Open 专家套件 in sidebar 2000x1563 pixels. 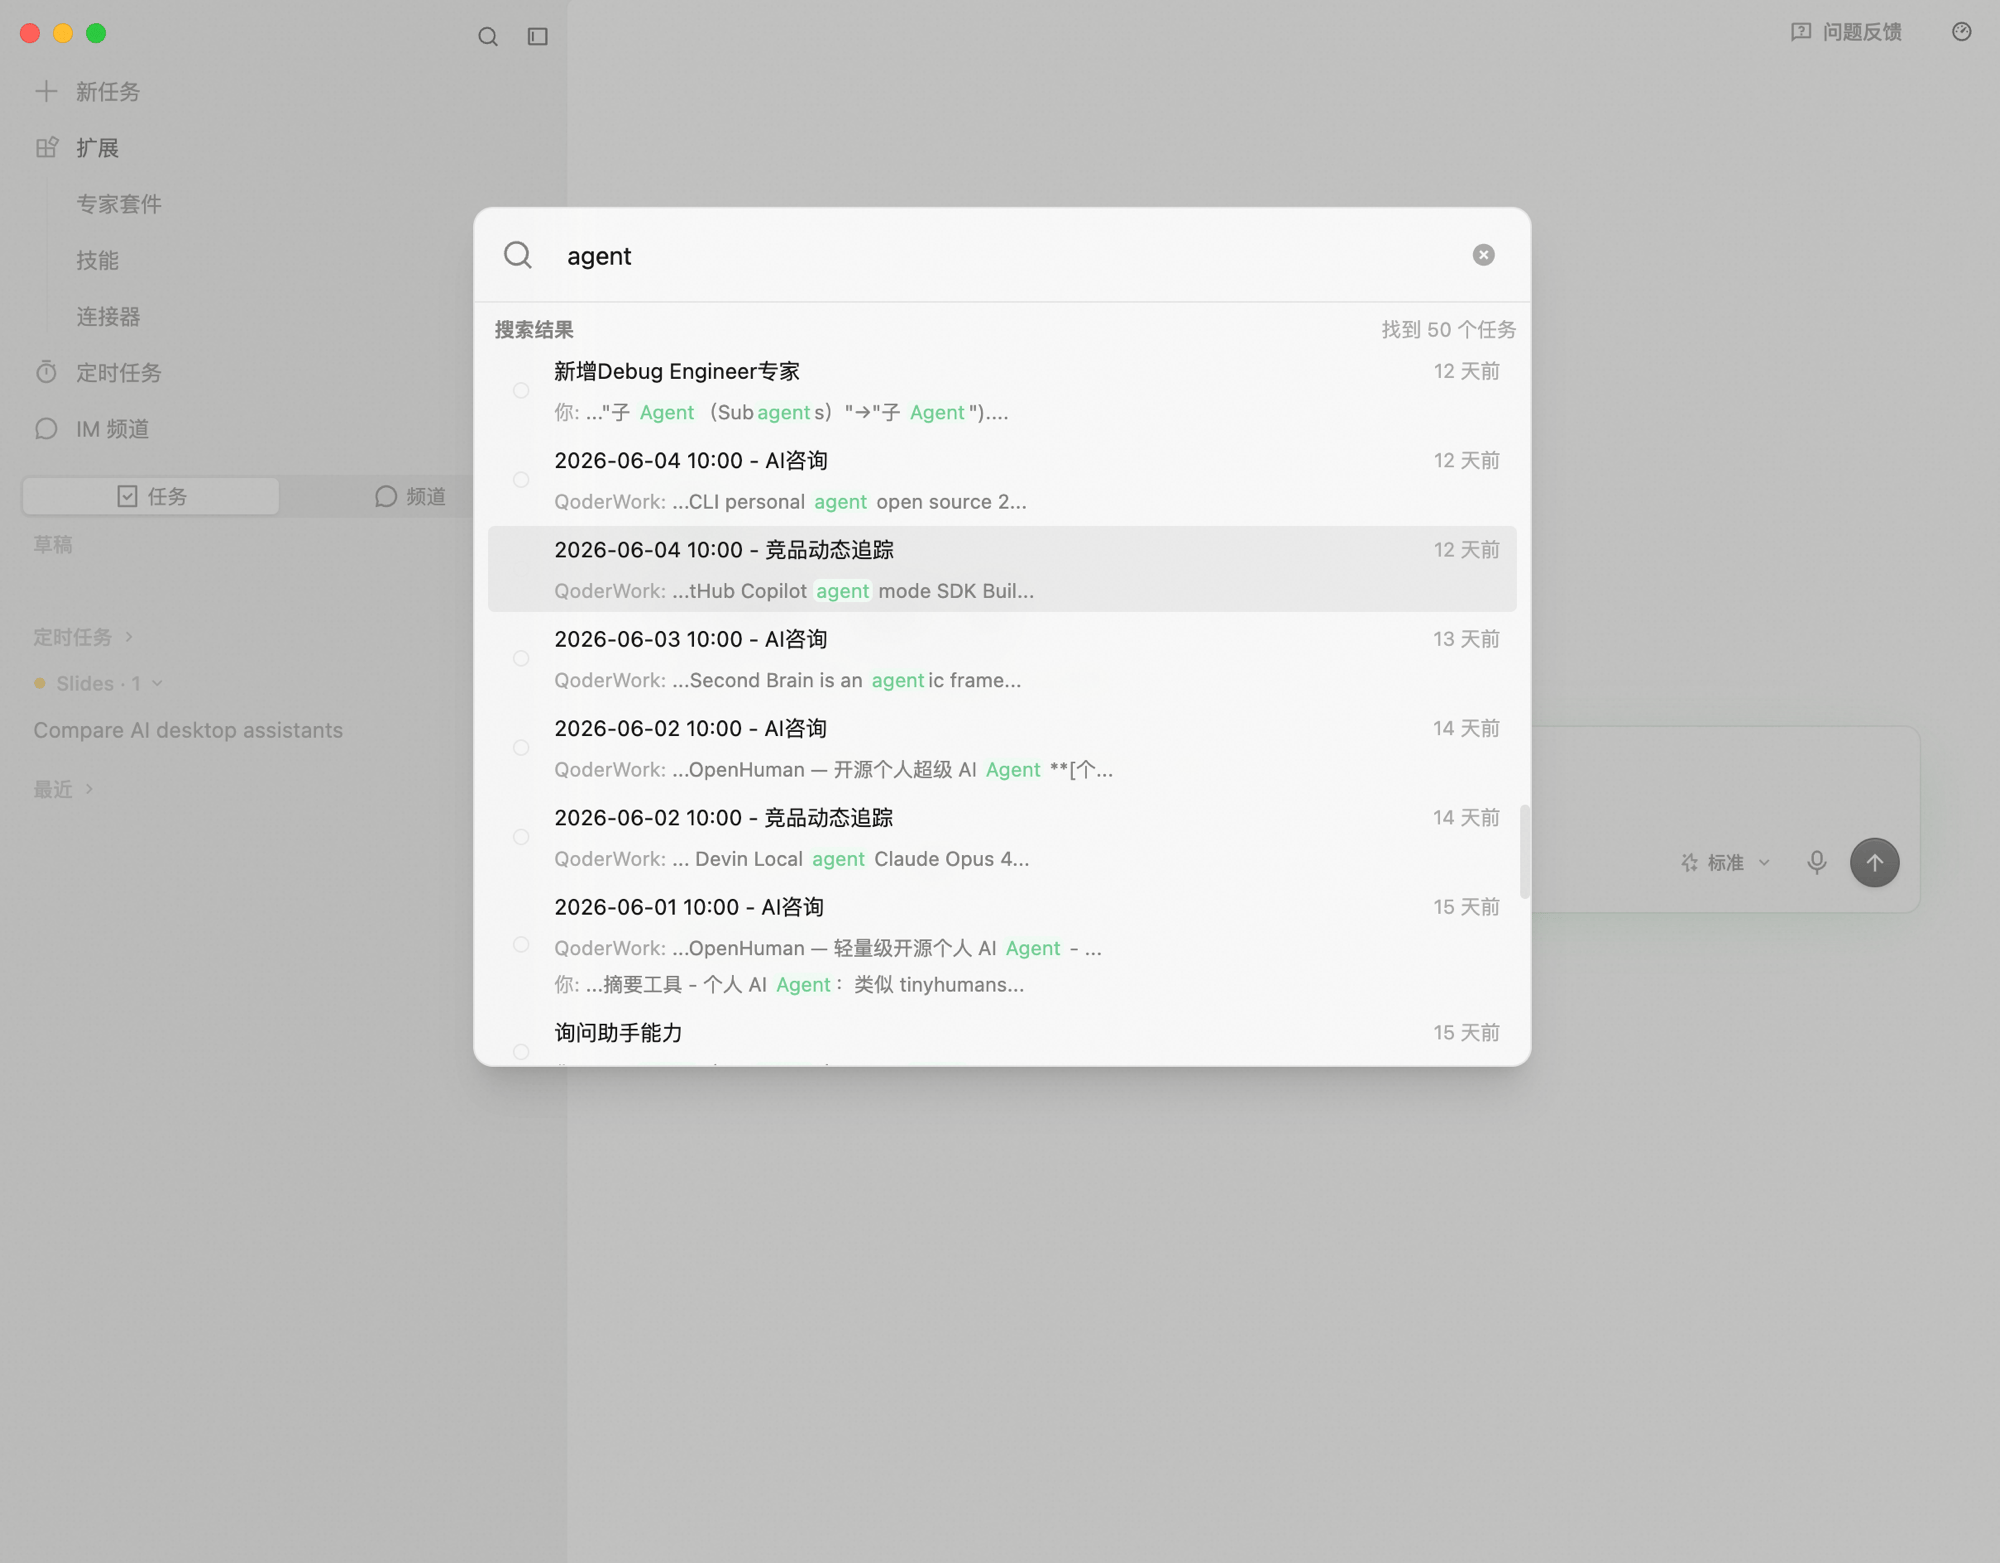(x=119, y=204)
